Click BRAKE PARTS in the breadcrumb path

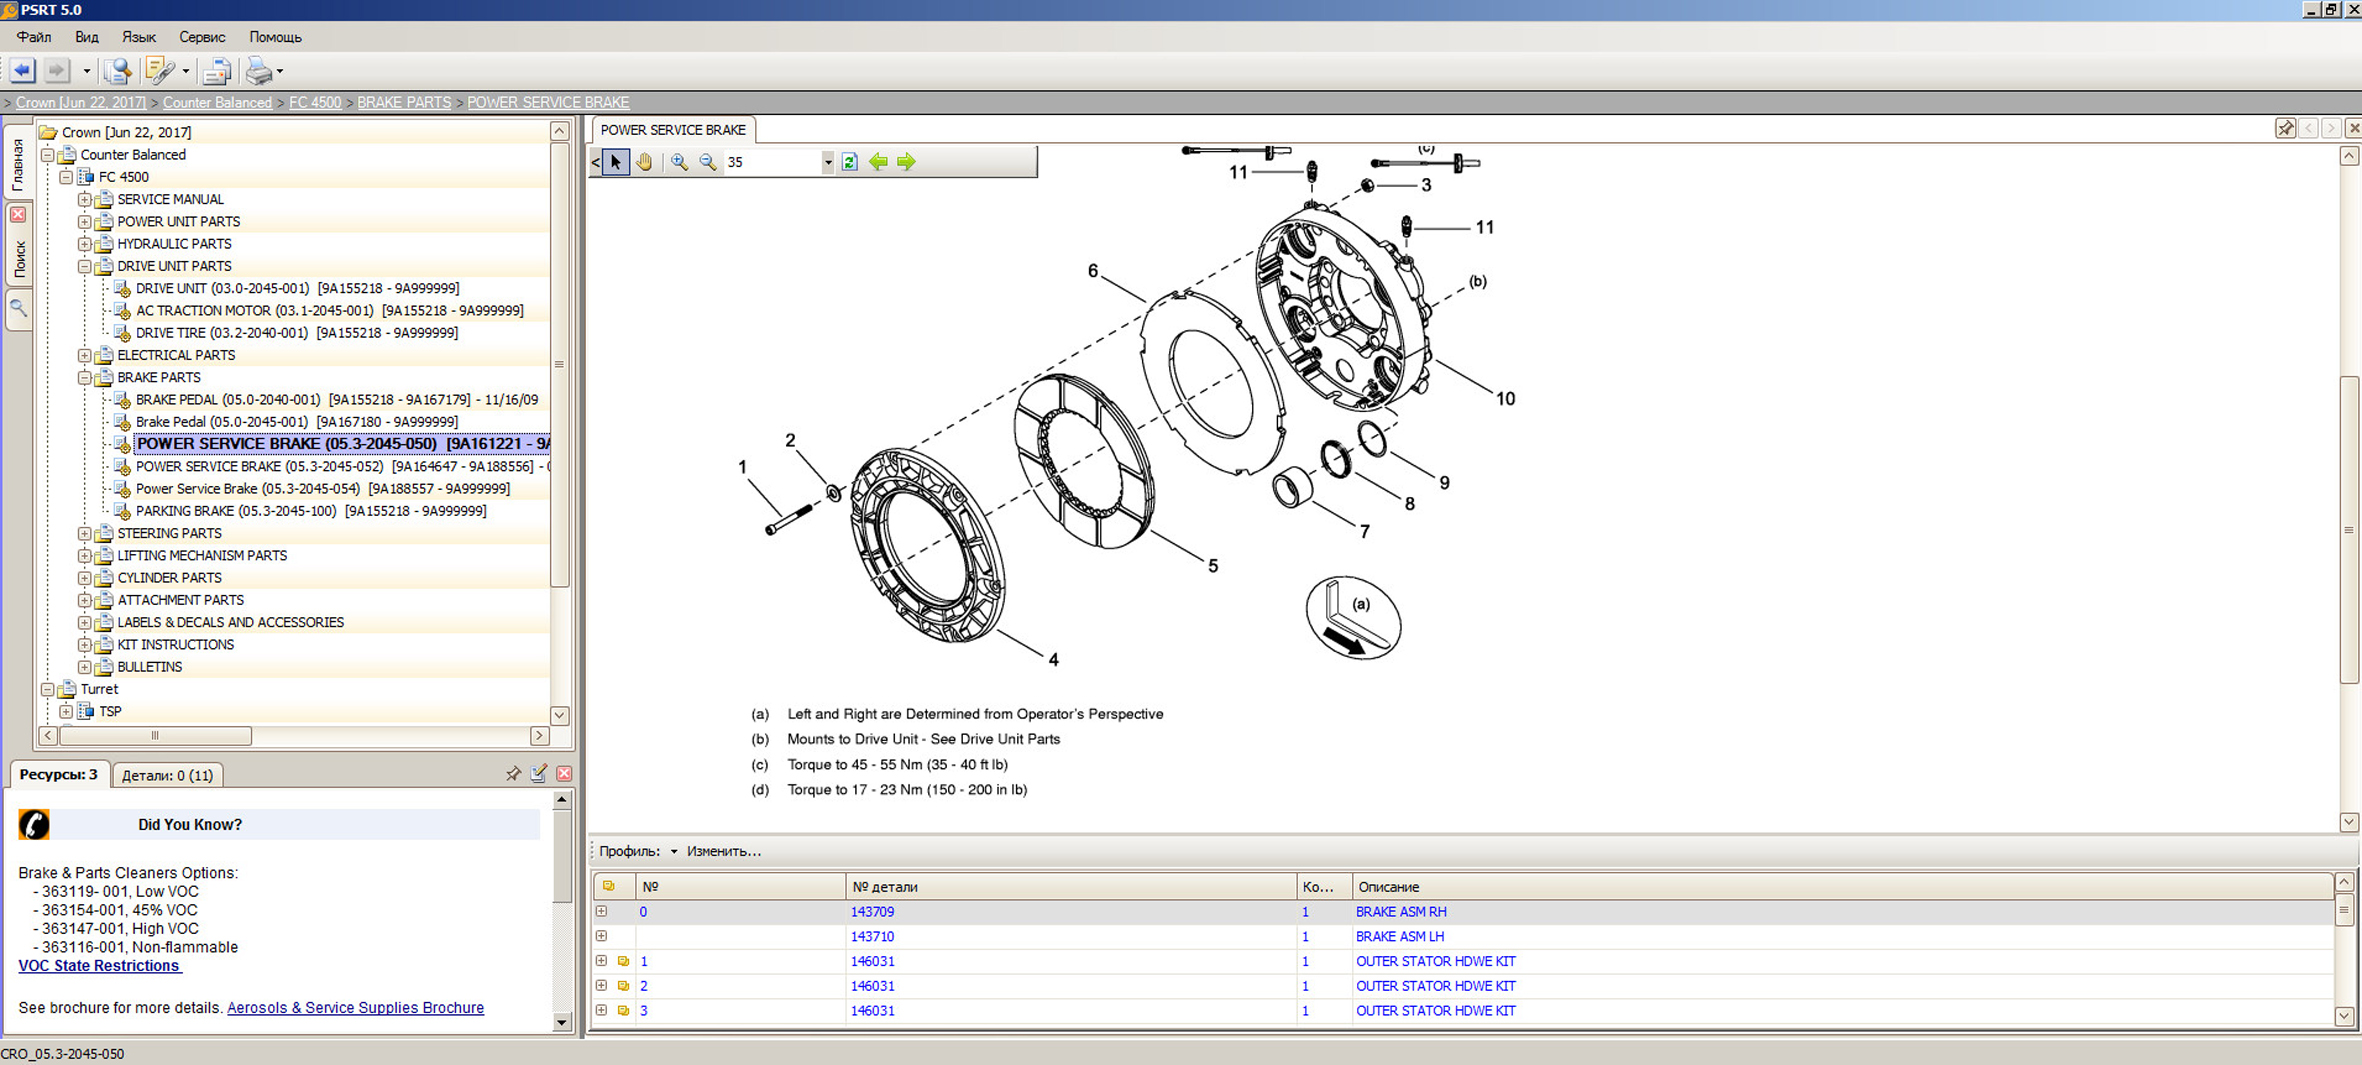pyautogui.click(x=404, y=102)
